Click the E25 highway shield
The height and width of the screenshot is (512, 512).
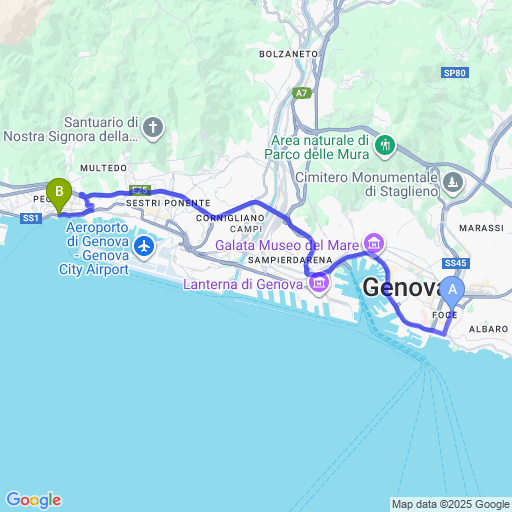tap(140, 190)
